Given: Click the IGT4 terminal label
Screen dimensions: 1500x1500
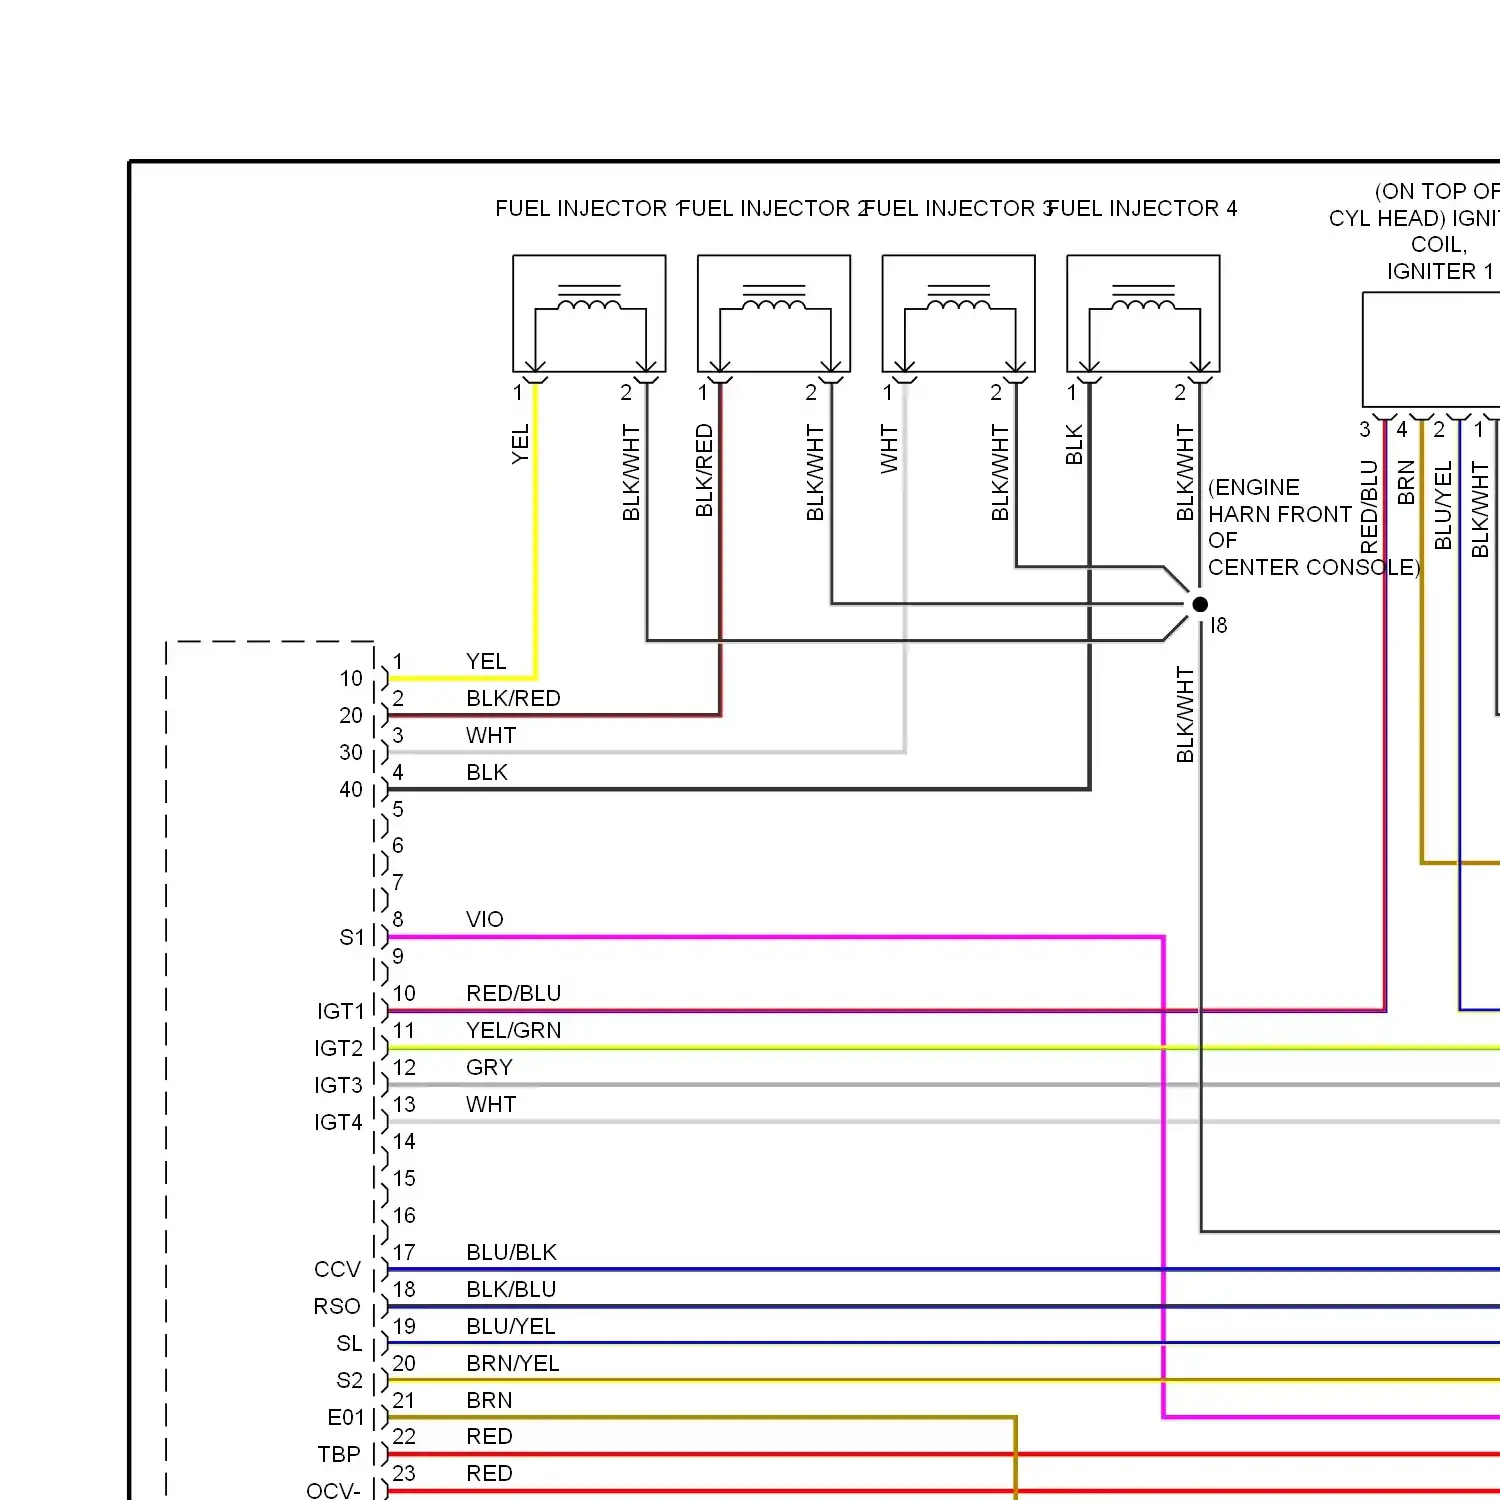Looking at the screenshot, I should point(339,1122).
